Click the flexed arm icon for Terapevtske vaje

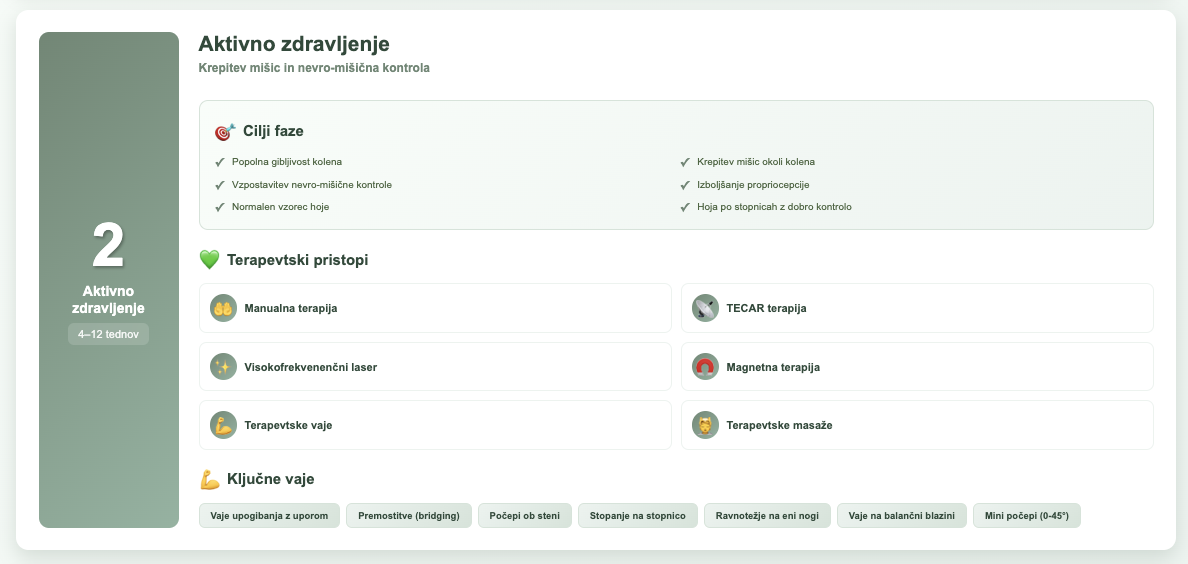coord(224,425)
